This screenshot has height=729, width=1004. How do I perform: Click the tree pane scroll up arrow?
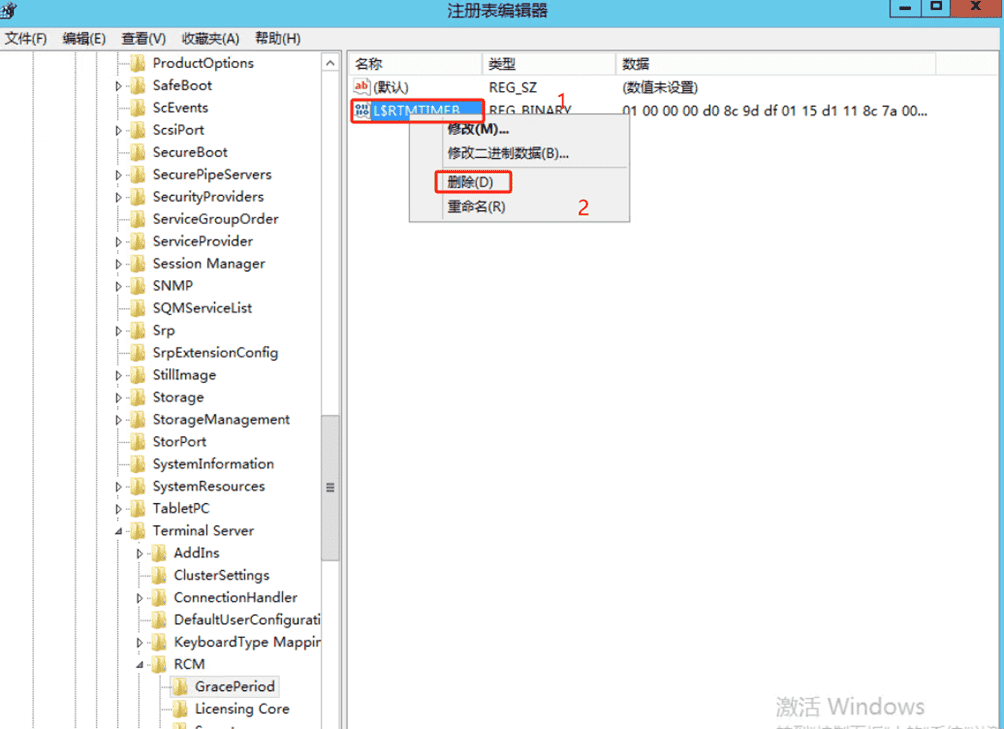point(330,63)
